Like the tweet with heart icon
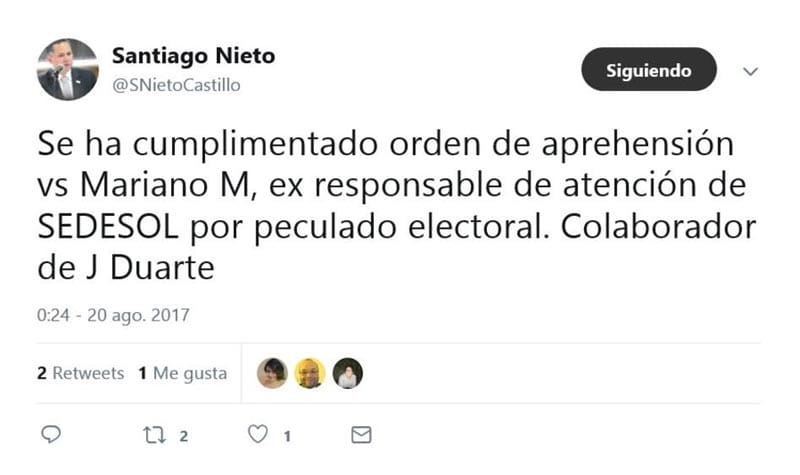 coord(258,434)
